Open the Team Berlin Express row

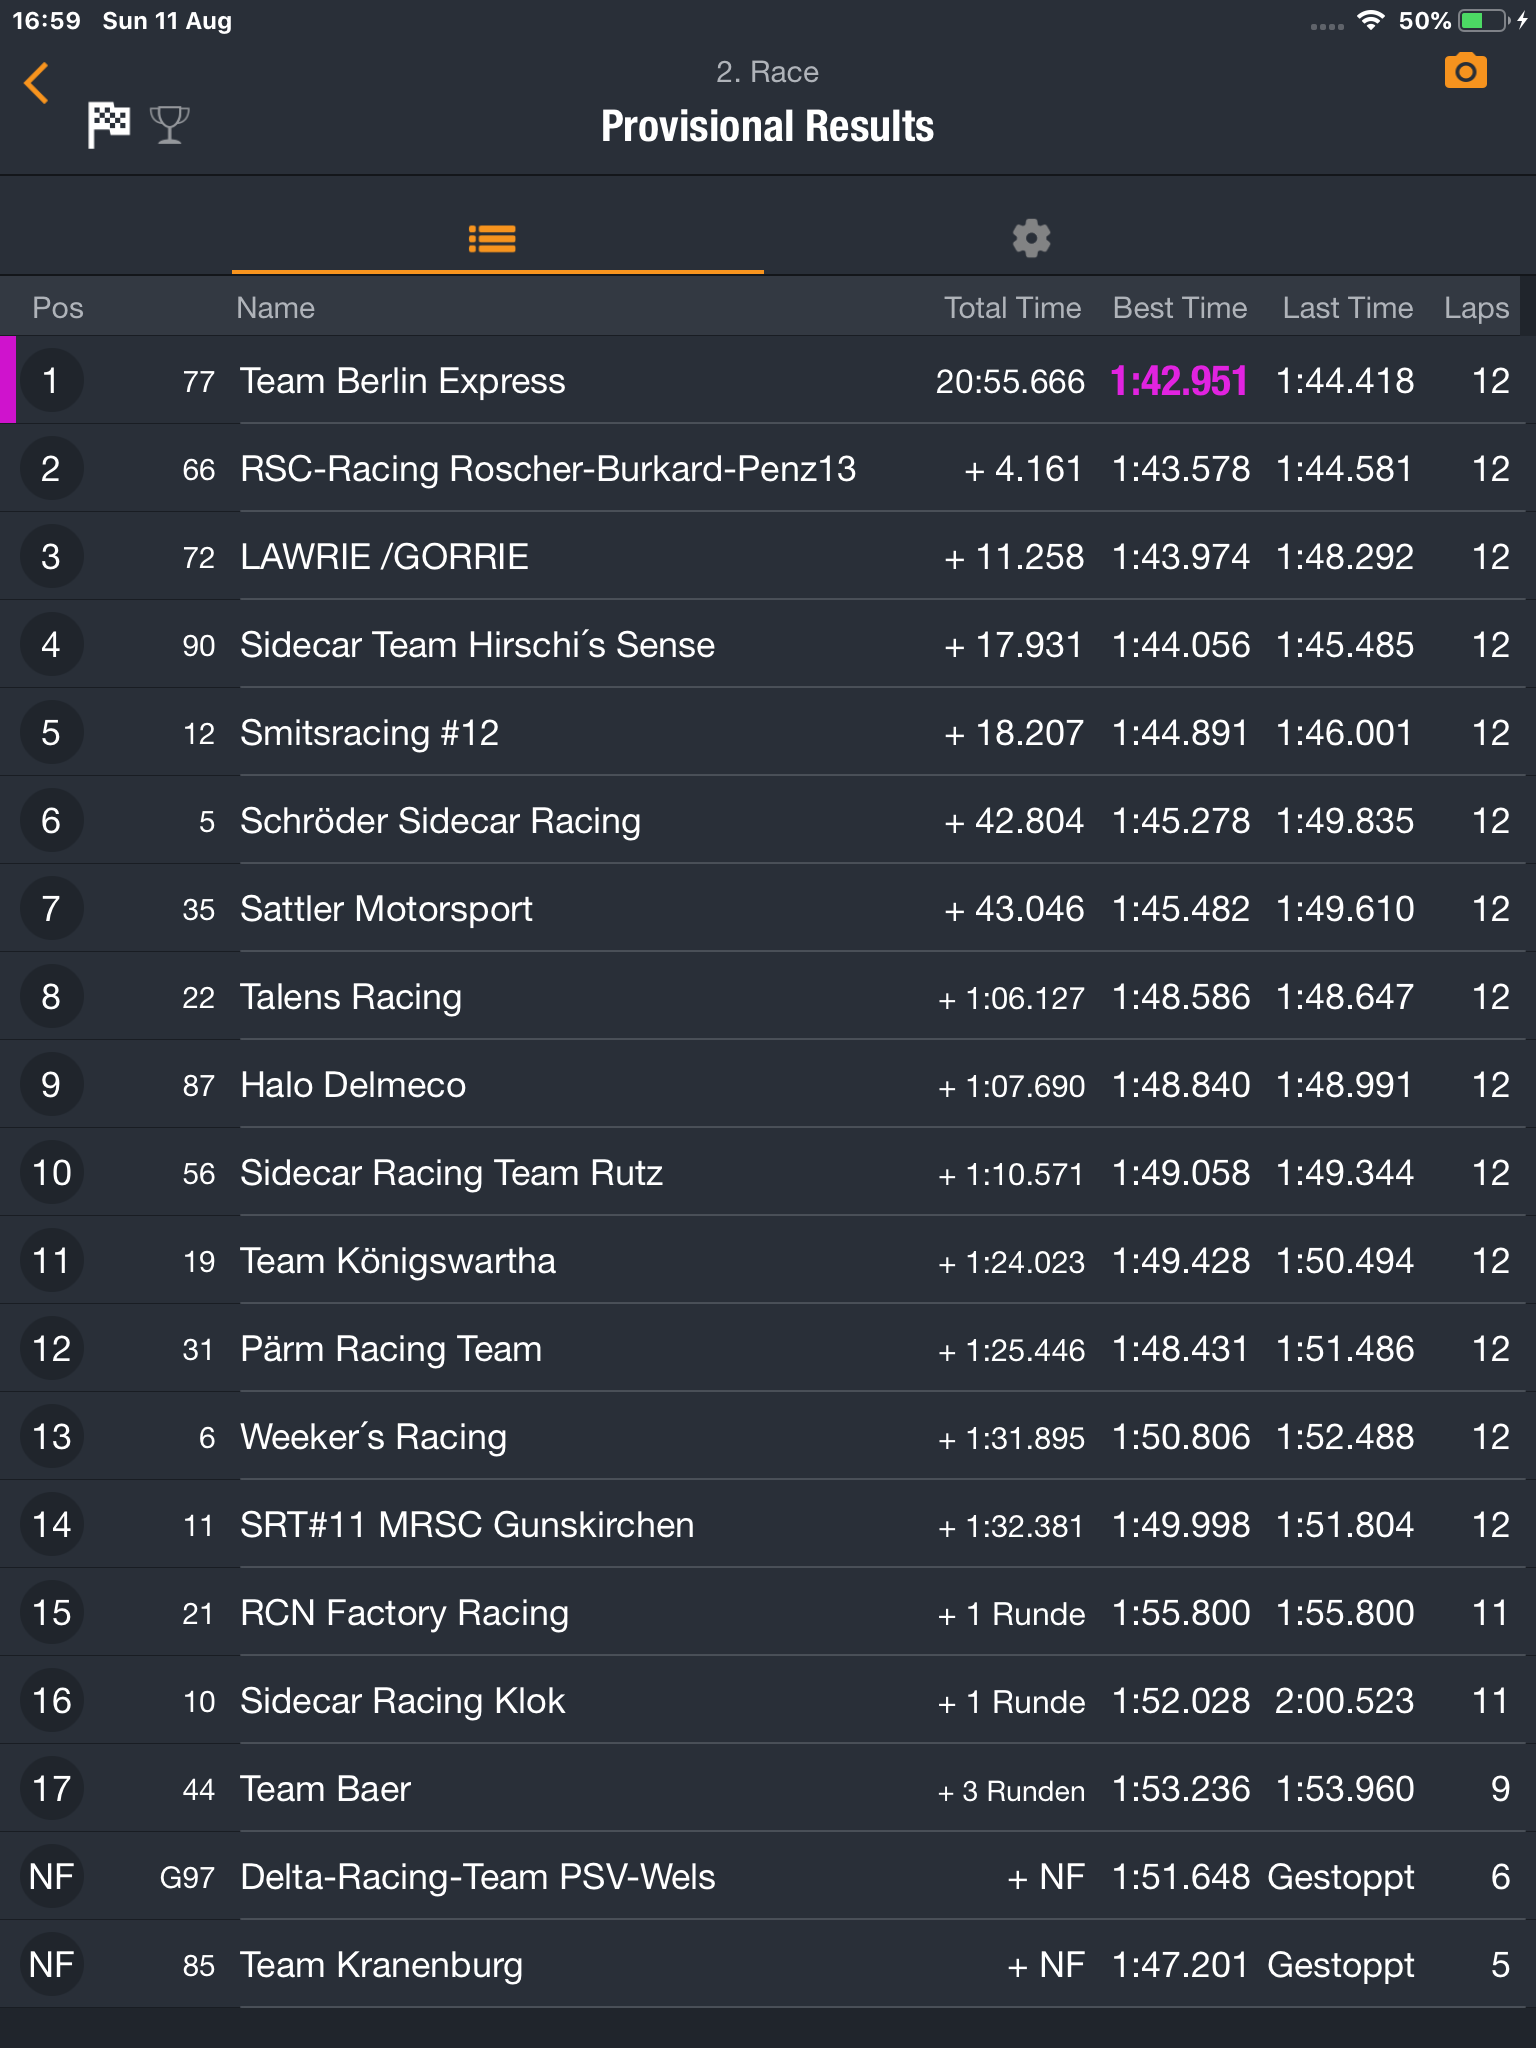pos(768,380)
